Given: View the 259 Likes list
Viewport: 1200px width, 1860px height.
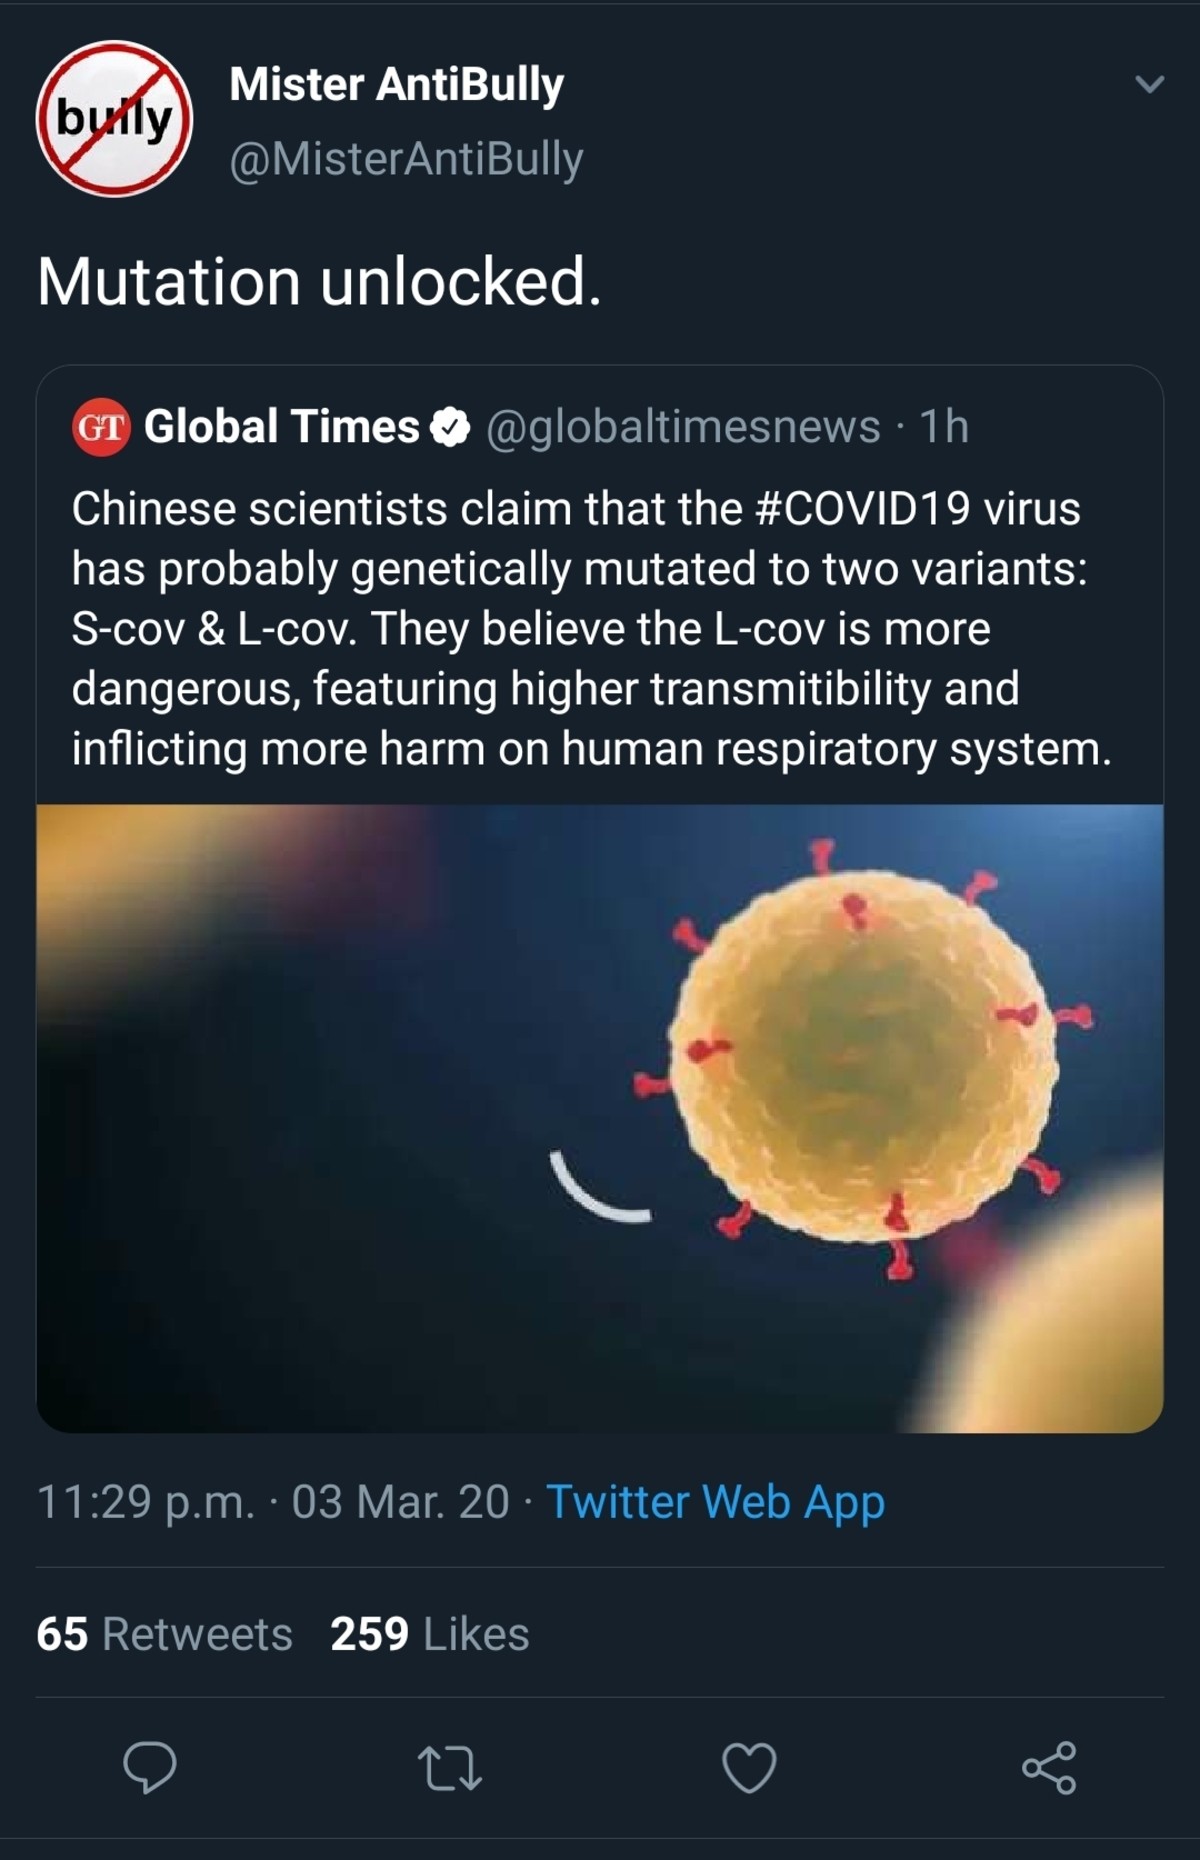Looking at the screenshot, I should (x=430, y=1634).
